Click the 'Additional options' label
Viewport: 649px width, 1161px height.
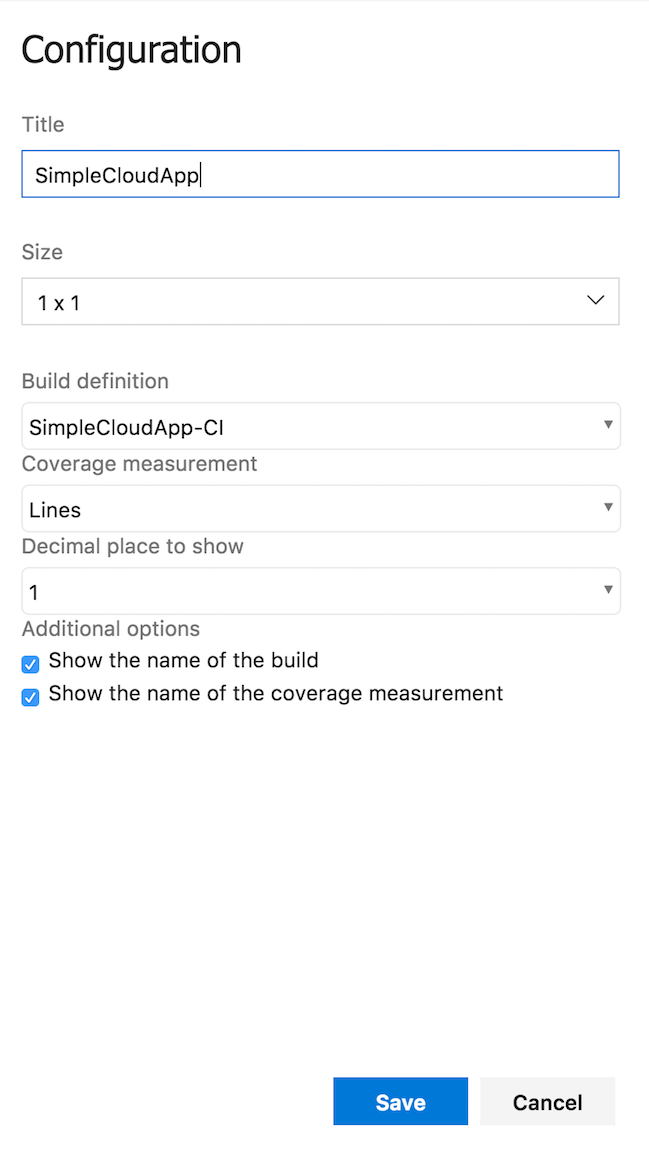coord(110,629)
